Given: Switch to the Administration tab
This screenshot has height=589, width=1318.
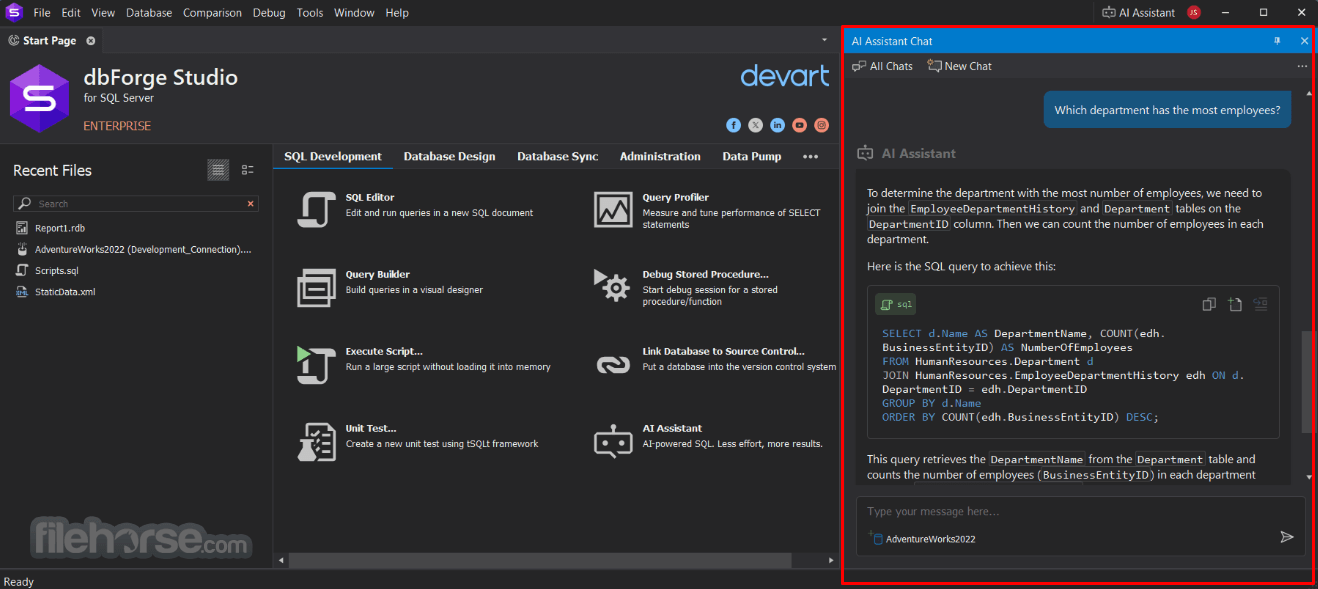Looking at the screenshot, I should 660,157.
